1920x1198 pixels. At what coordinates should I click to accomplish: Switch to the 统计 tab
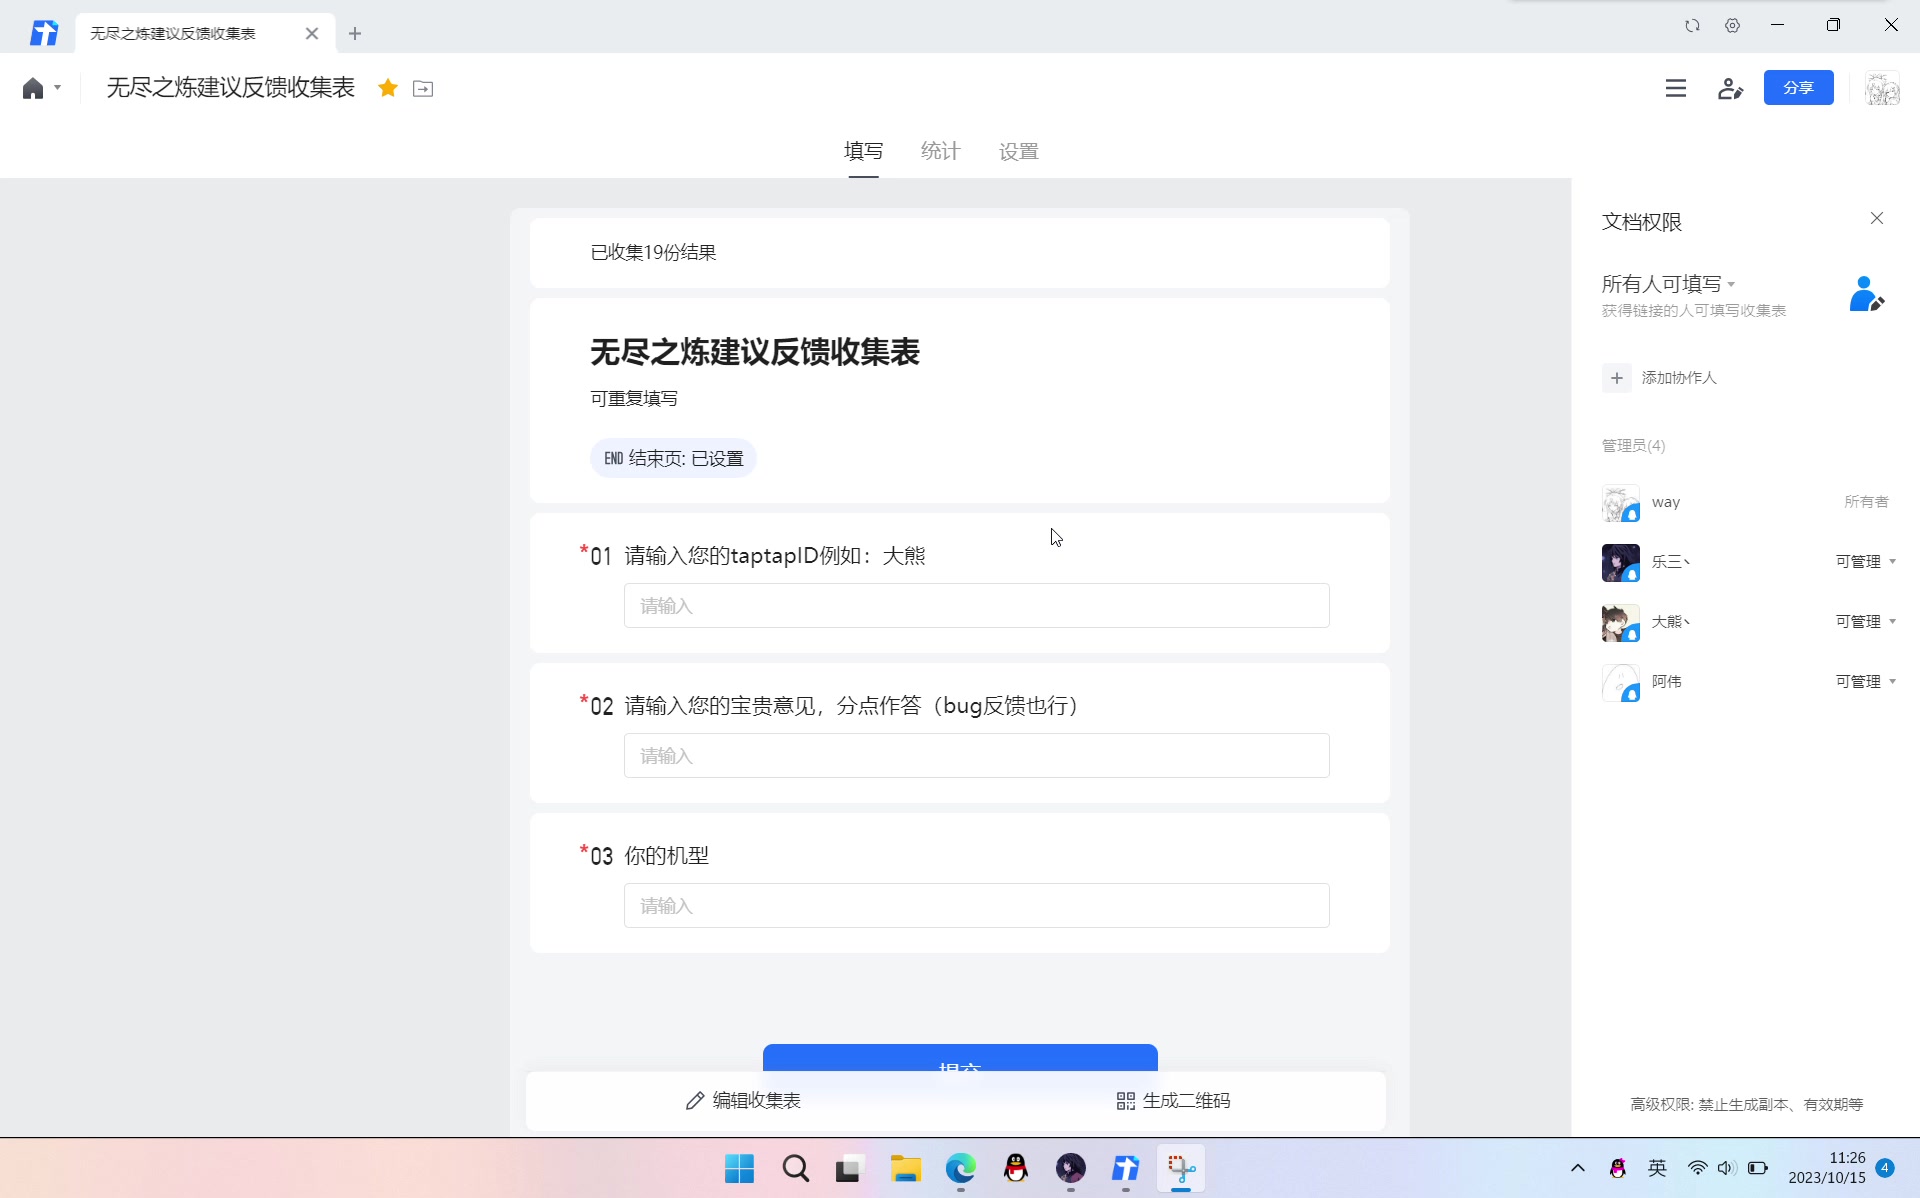[x=940, y=151]
